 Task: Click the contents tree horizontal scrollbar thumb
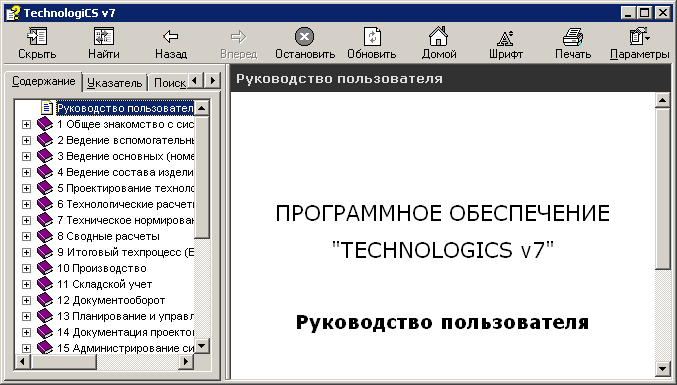[63, 361]
